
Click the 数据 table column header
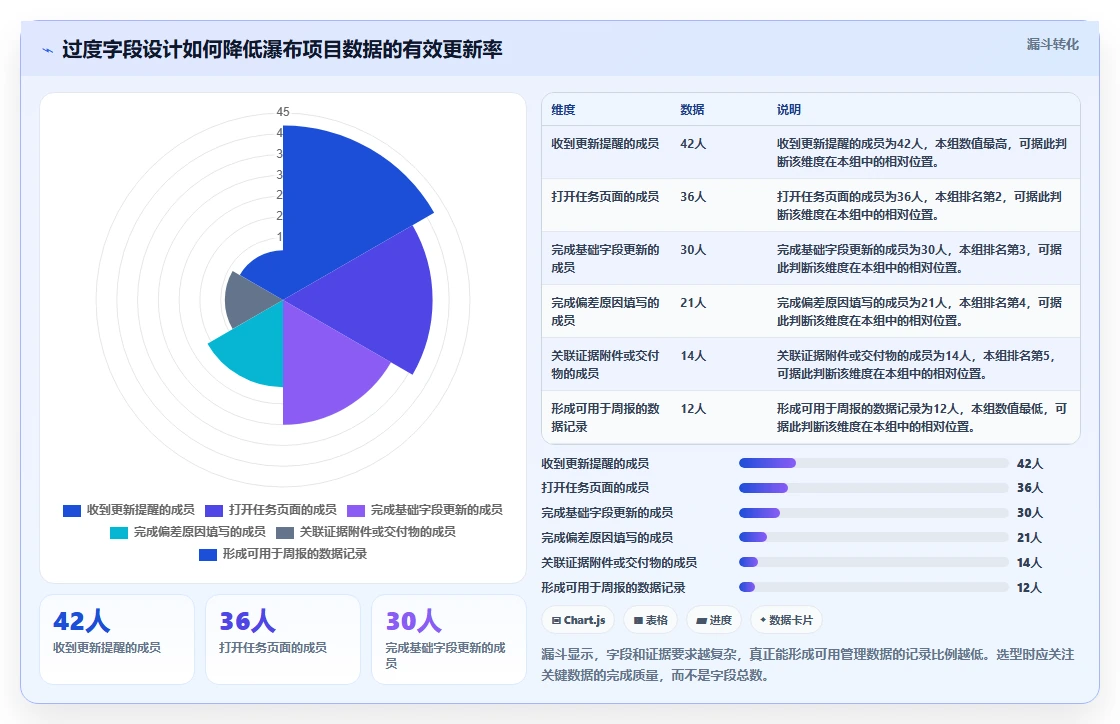692,110
